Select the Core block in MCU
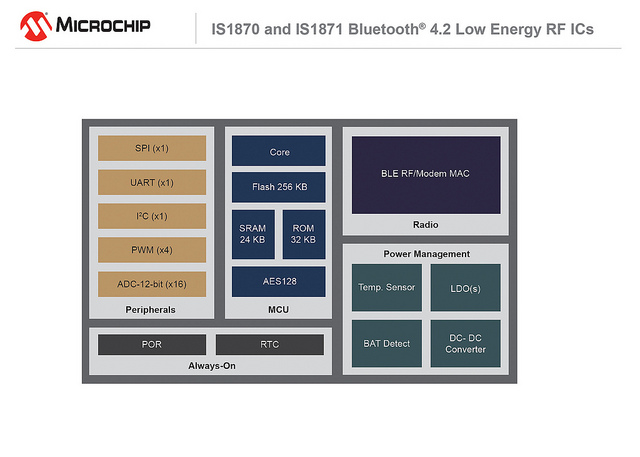 [279, 152]
